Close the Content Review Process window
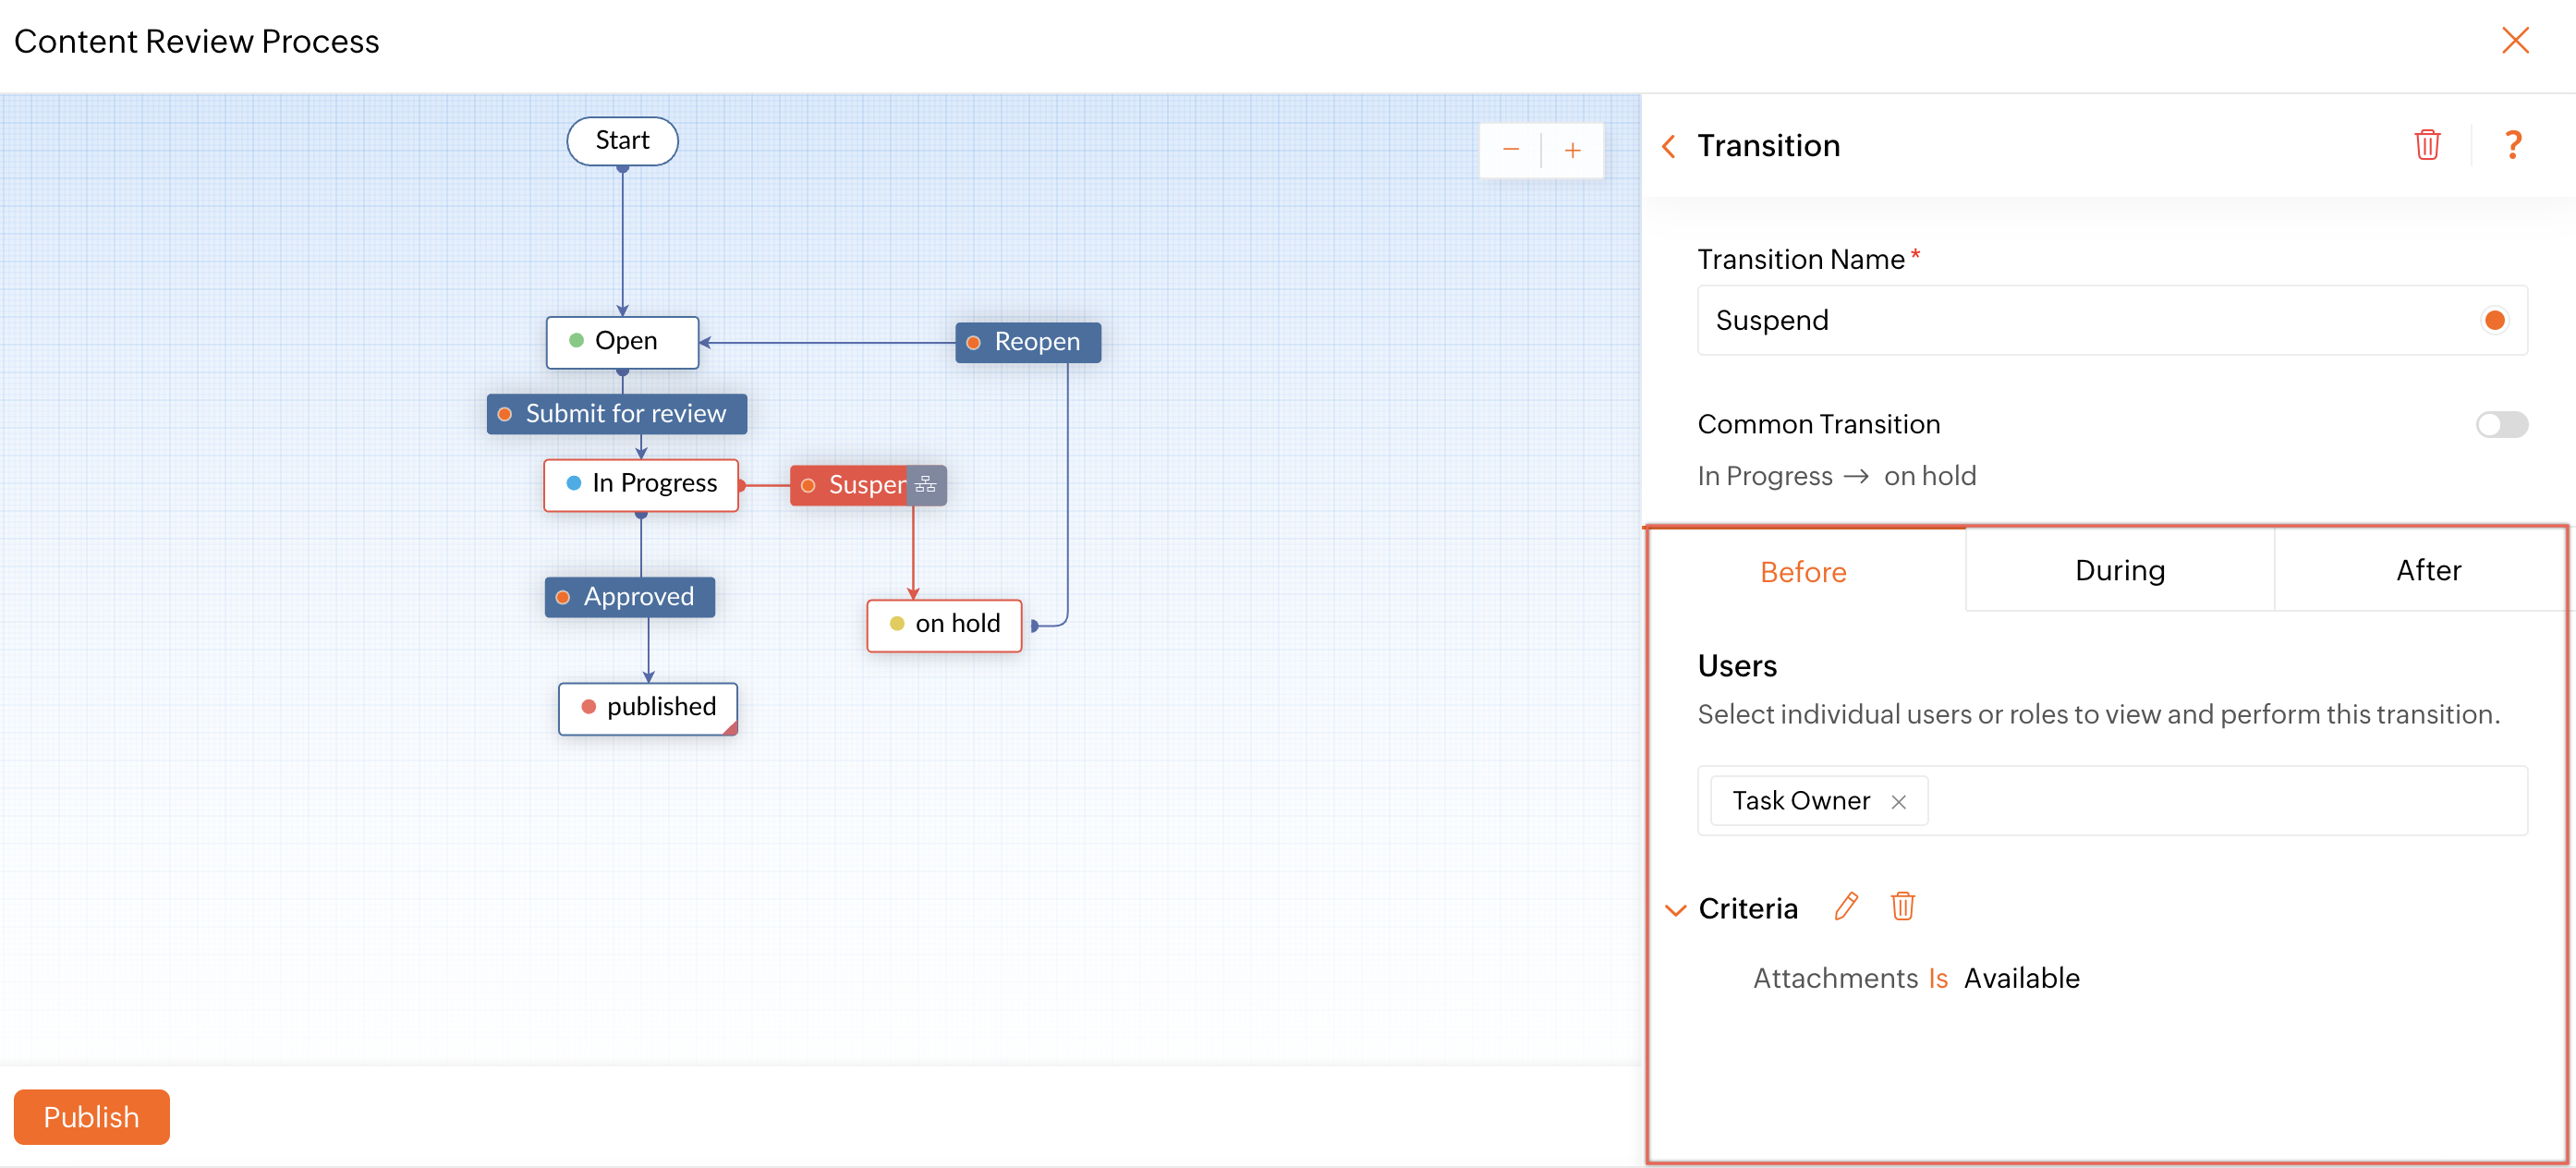This screenshot has width=2576, height=1168. (2514, 41)
